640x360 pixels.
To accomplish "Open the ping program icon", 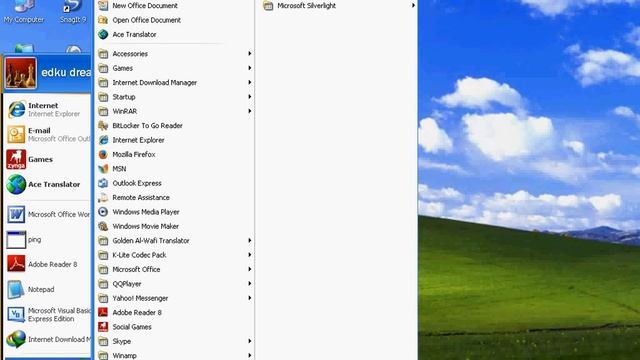I will coord(16,240).
